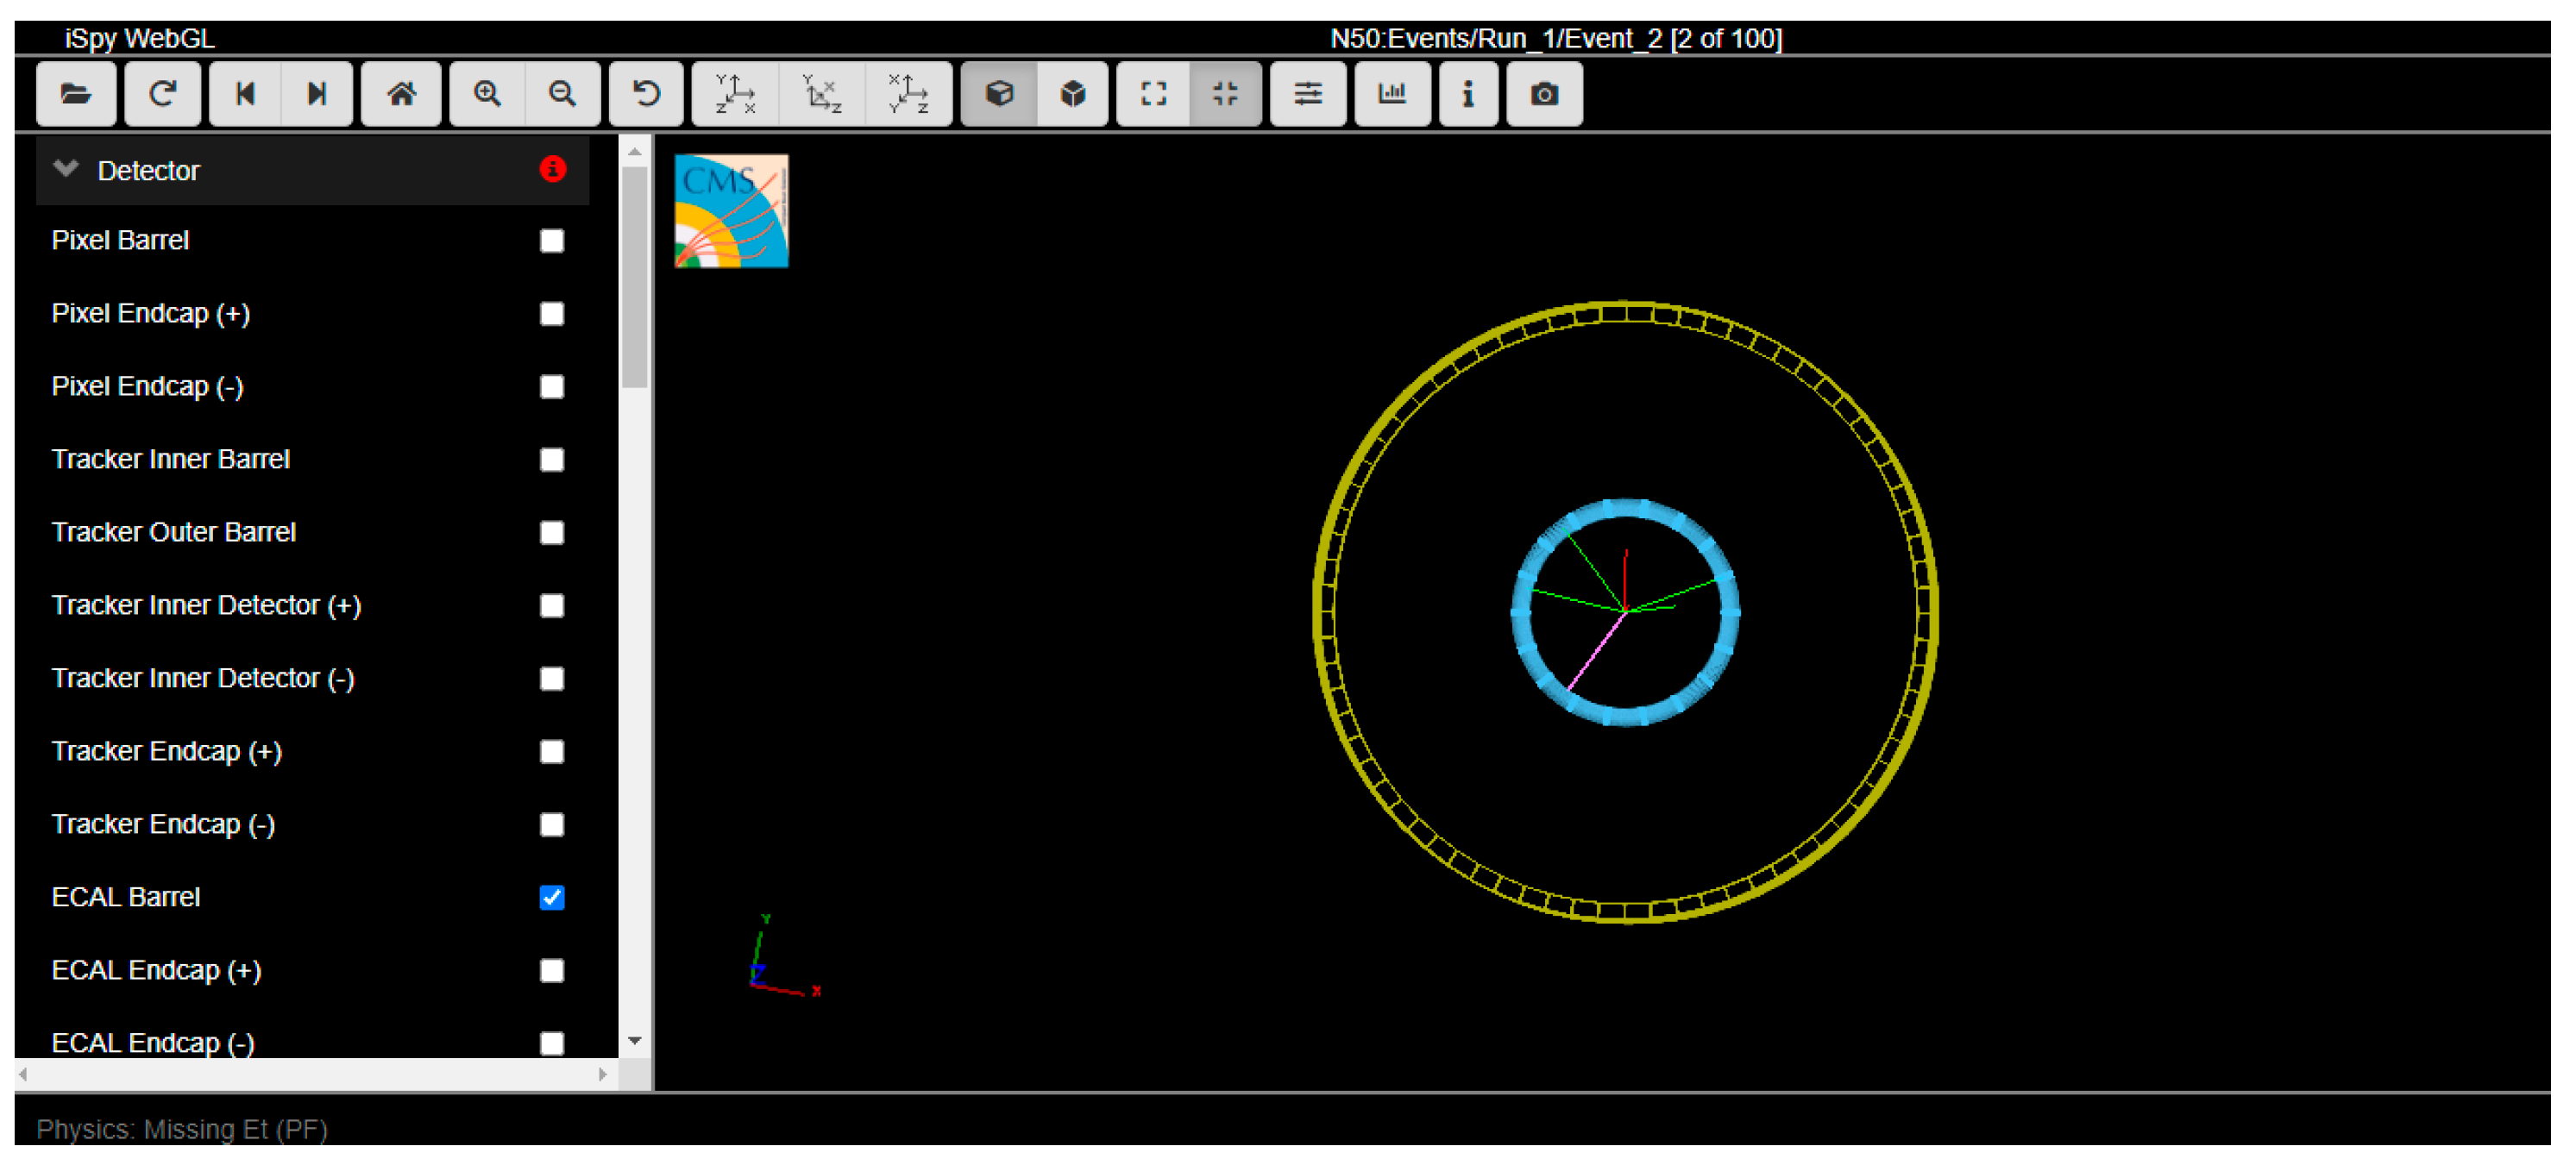Click the Tracker Endcap (+) label
The height and width of the screenshot is (1165, 2576).
166,751
